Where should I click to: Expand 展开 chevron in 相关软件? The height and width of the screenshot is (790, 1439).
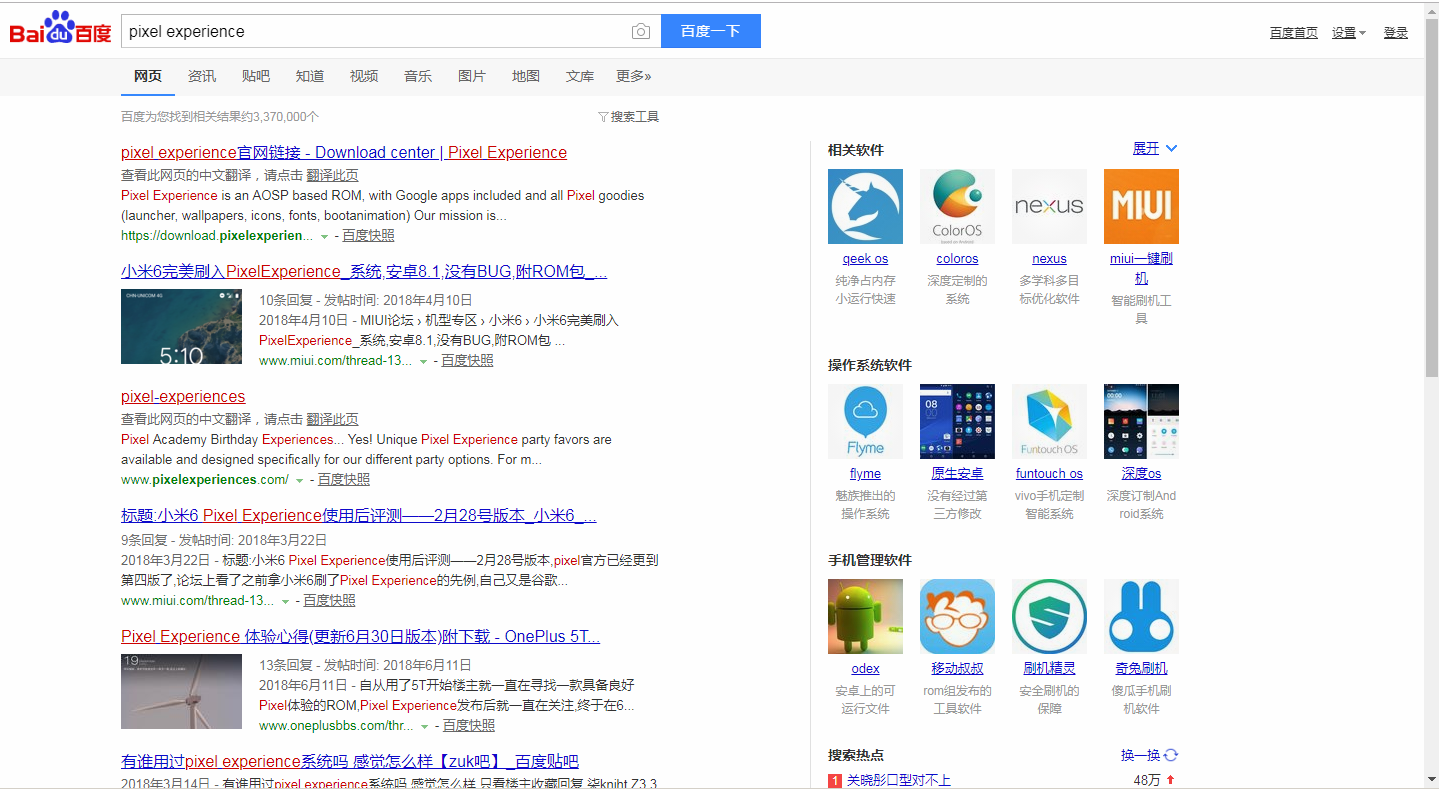[1172, 148]
